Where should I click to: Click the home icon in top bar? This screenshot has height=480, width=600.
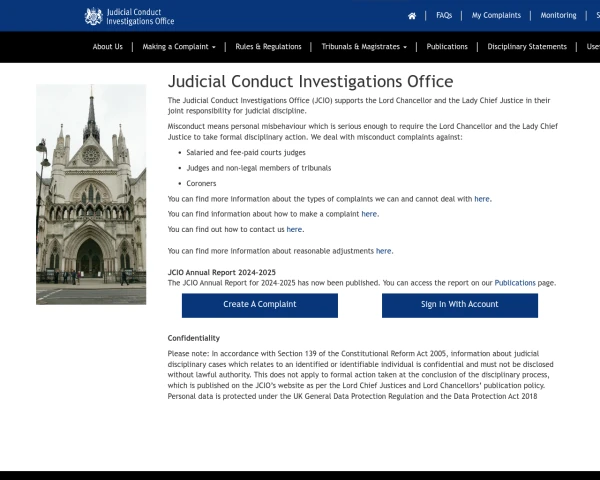point(412,16)
